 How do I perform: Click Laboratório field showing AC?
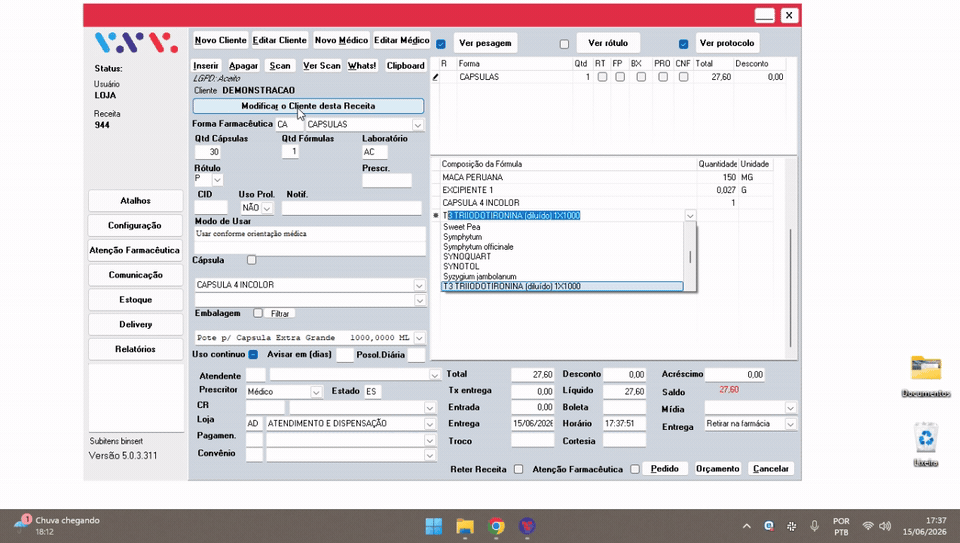(375, 152)
